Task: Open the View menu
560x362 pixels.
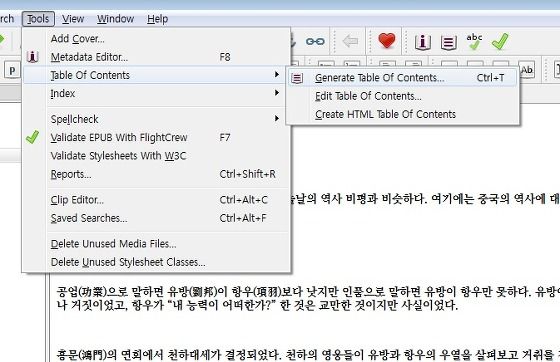Action: [x=73, y=19]
